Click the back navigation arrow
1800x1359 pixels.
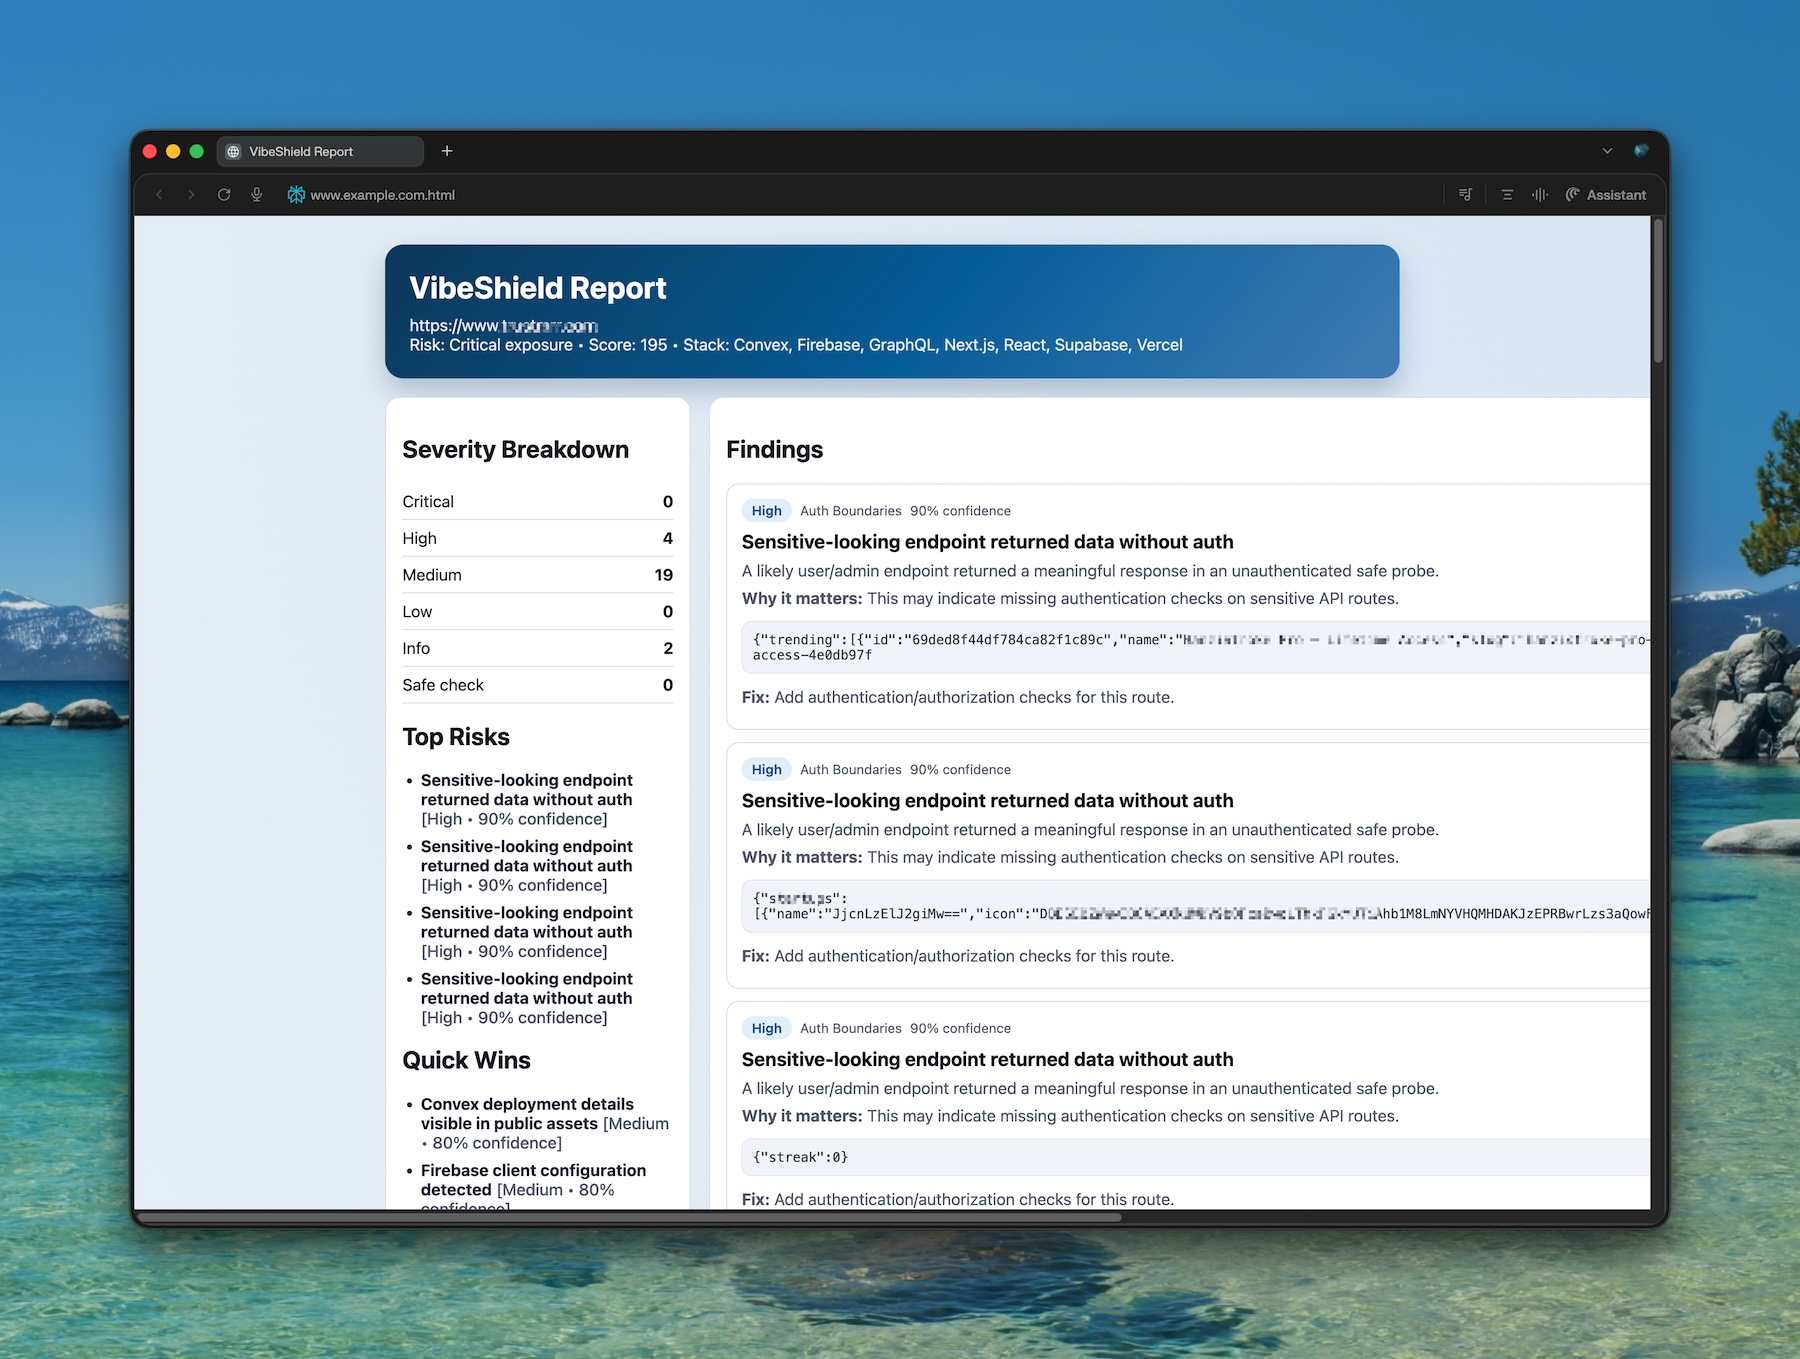pyautogui.click(x=159, y=194)
